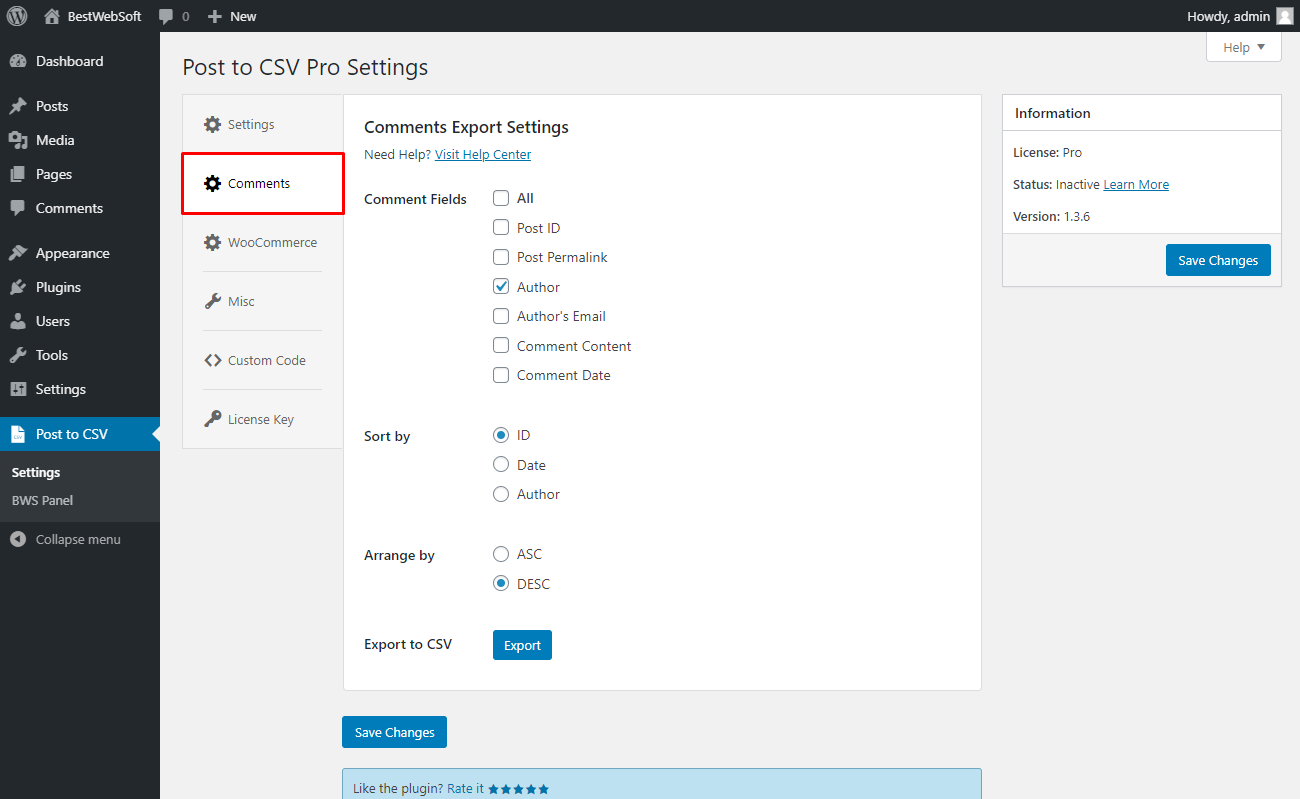
Task: Click Save Changes below the settings form
Action: point(394,732)
